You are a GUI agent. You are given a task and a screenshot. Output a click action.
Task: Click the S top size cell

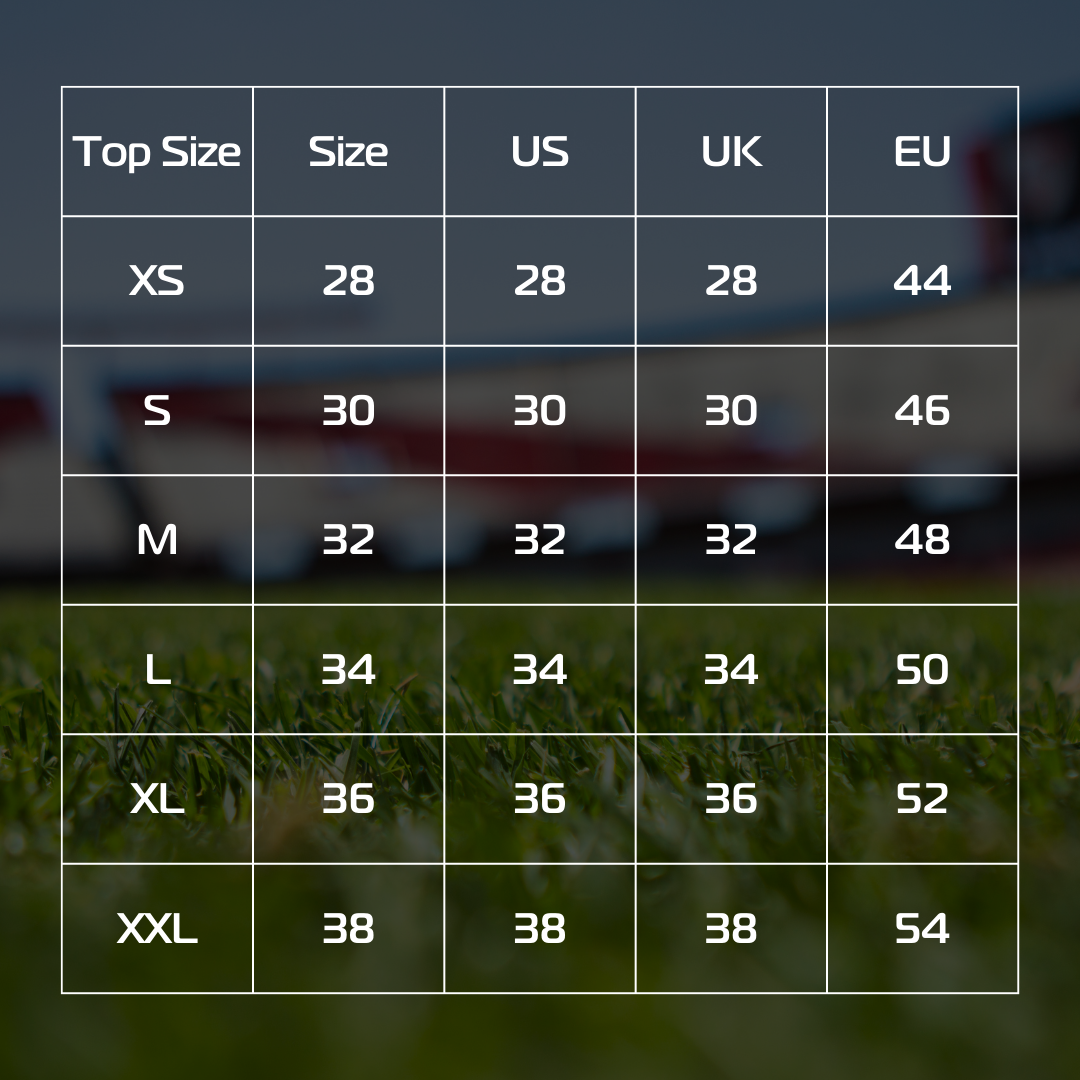pos(157,411)
